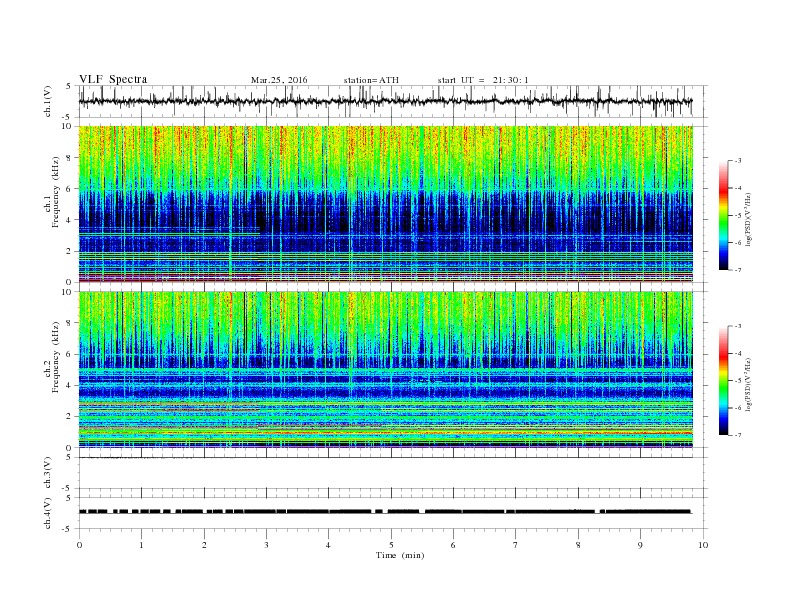Click the log(PSD) label beside ch.1 color bar
The image size is (792, 612).
pos(748,220)
